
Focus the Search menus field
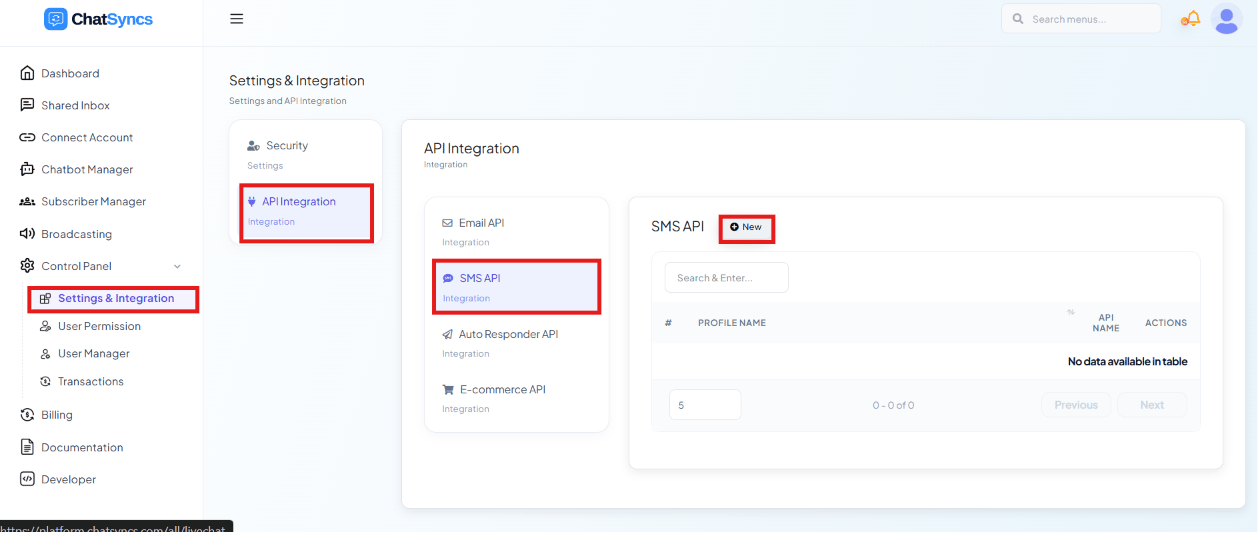(x=1081, y=19)
